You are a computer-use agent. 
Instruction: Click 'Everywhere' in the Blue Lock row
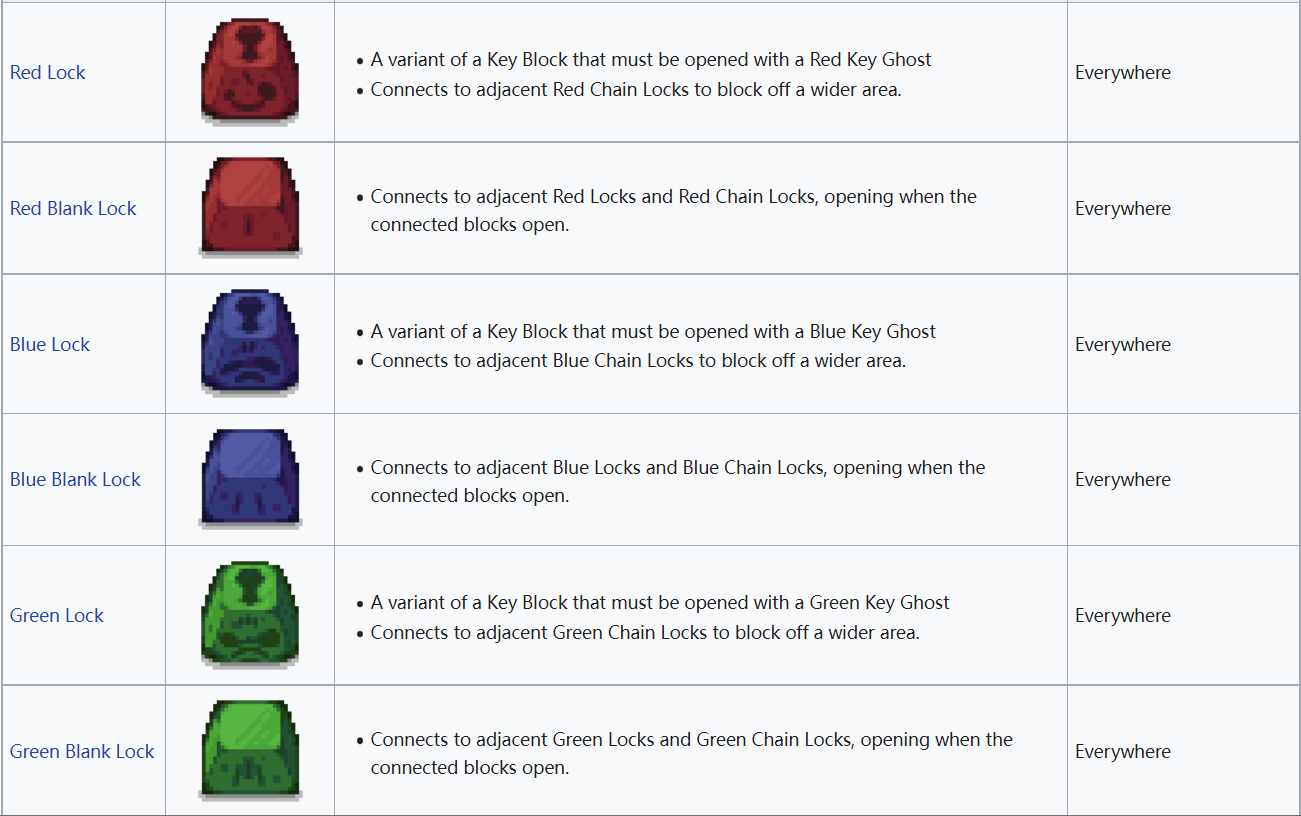[1123, 344]
